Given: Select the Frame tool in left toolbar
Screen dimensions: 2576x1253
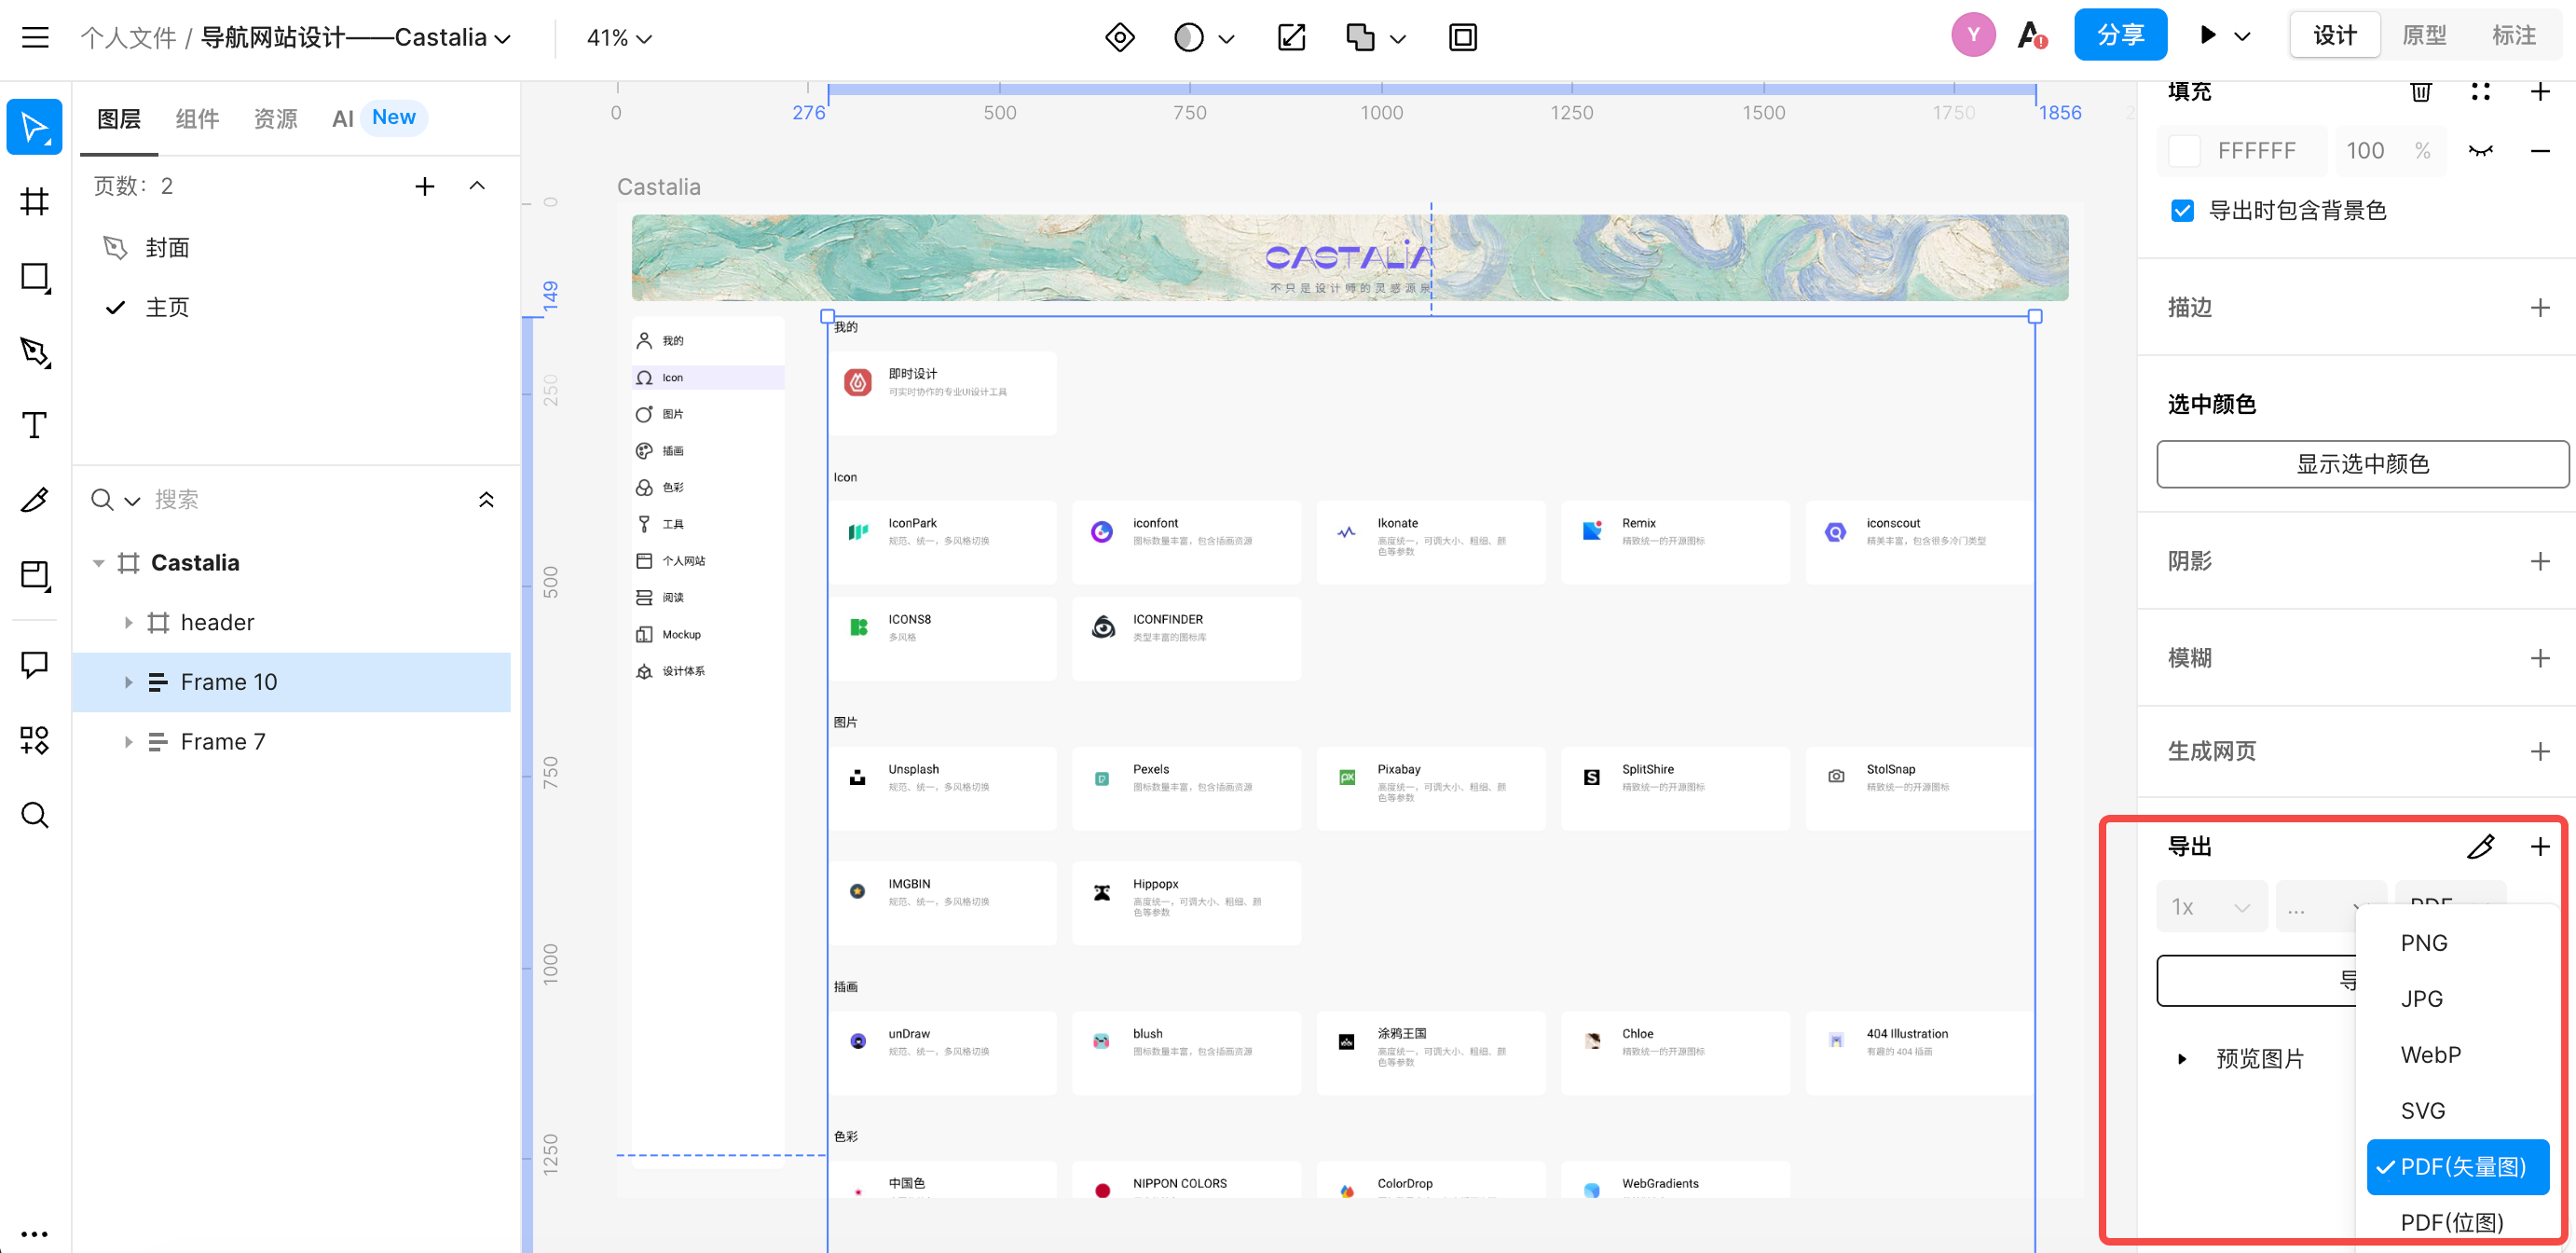Looking at the screenshot, I should [35, 202].
